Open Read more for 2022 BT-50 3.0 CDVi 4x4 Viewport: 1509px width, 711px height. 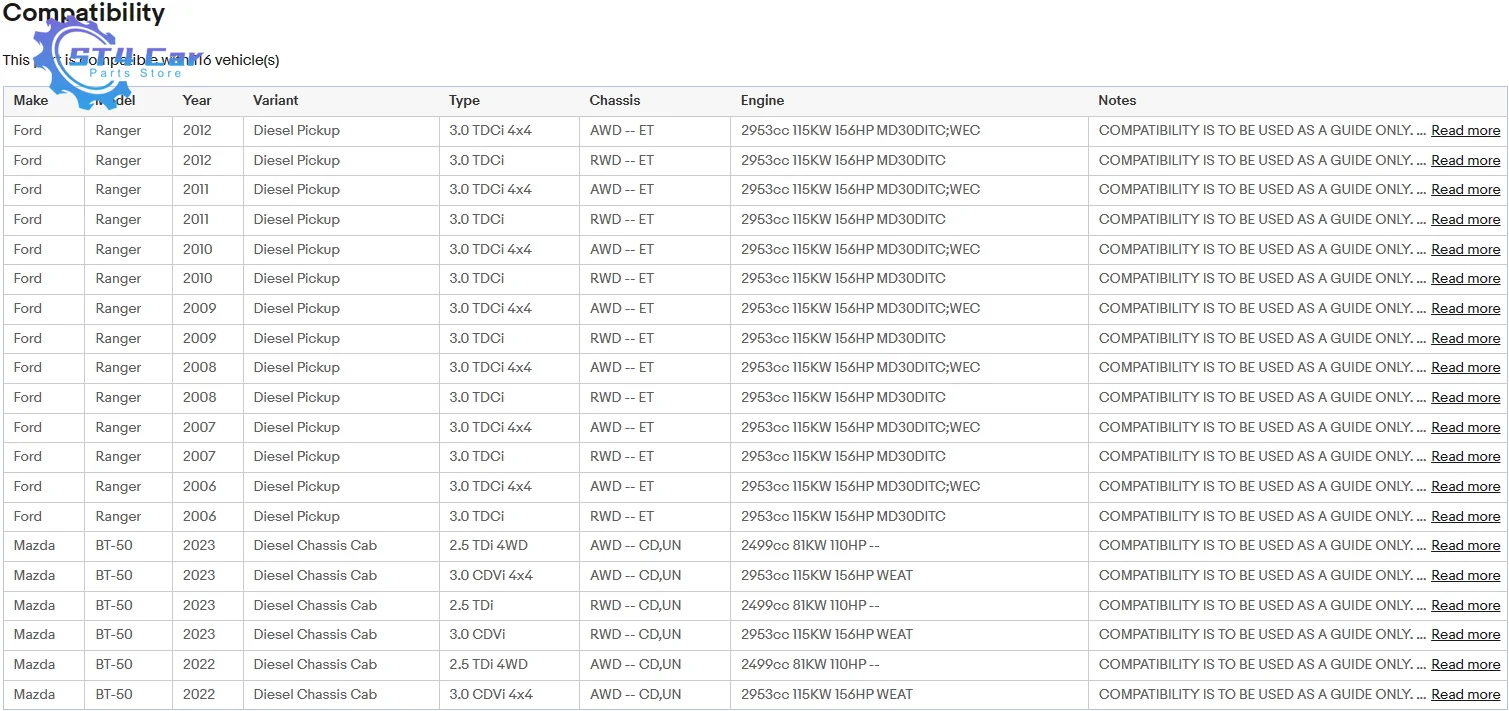1465,694
